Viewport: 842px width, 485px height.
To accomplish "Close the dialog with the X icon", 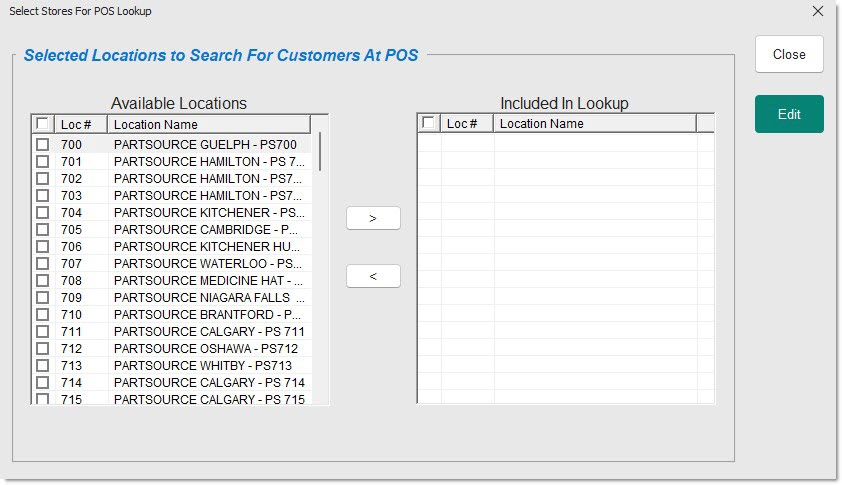I will click(x=817, y=12).
